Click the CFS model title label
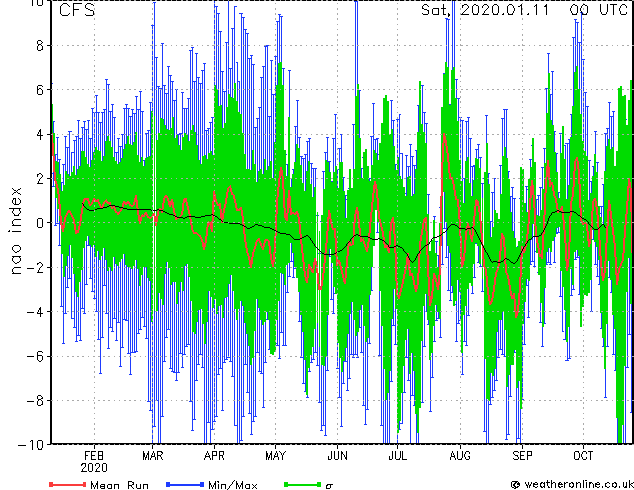Image resolution: width=634 pixels, height=490 pixels. [x=77, y=10]
